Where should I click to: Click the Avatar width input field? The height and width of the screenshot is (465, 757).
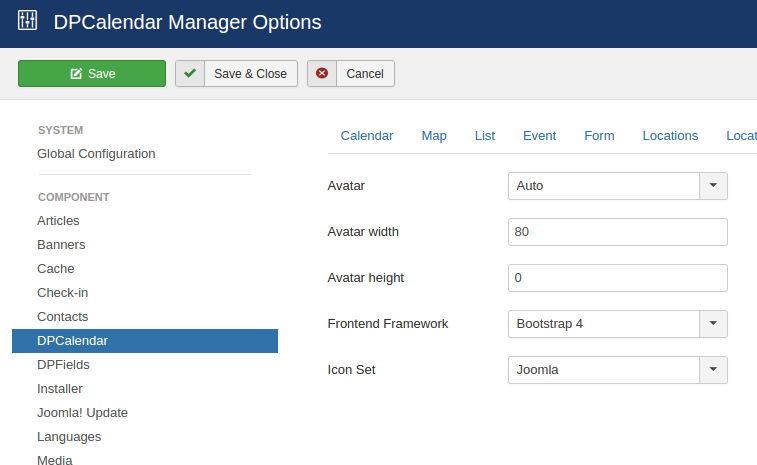[x=617, y=232]
